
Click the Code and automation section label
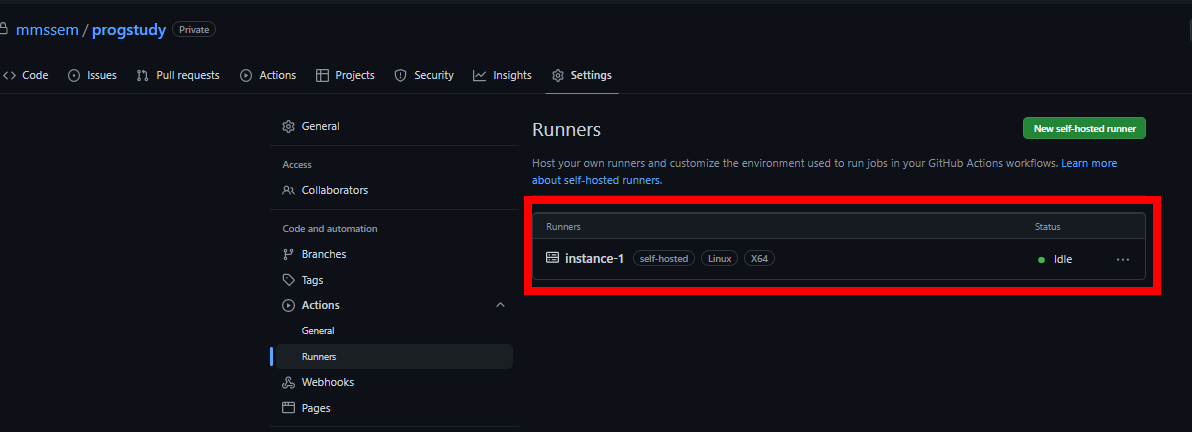[330, 228]
